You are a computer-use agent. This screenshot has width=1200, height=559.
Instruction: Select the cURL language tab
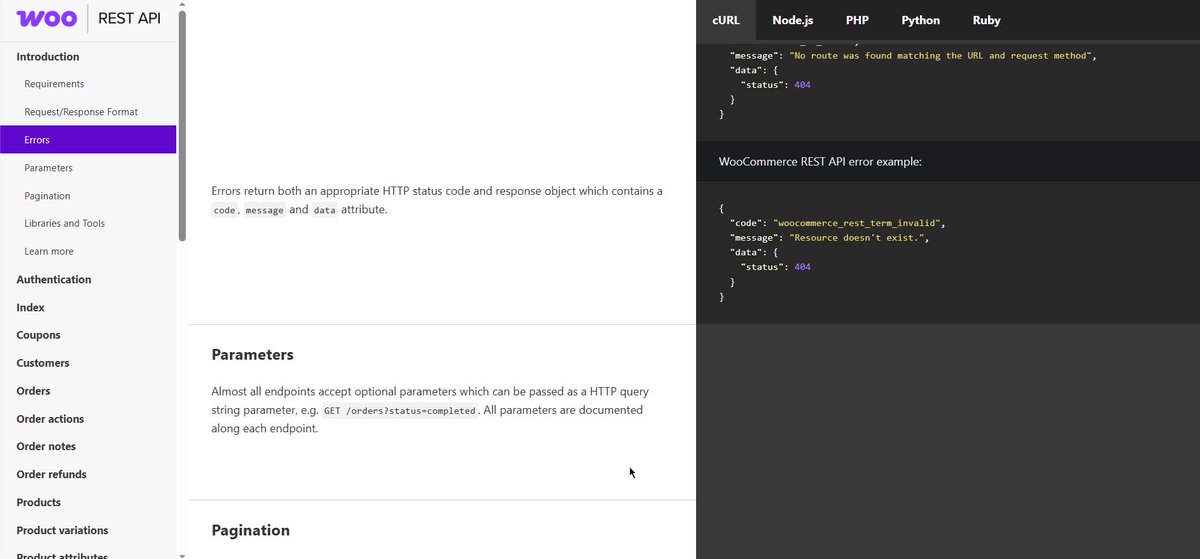726,20
